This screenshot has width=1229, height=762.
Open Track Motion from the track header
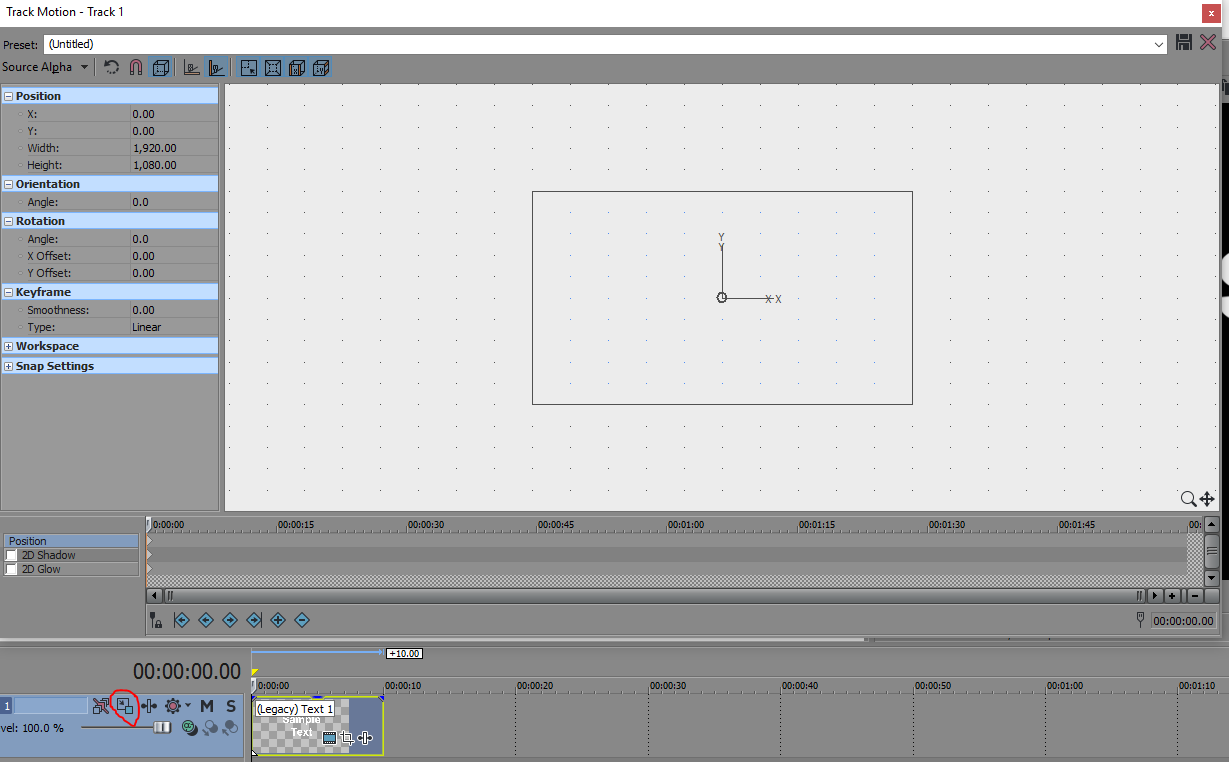click(x=125, y=706)
